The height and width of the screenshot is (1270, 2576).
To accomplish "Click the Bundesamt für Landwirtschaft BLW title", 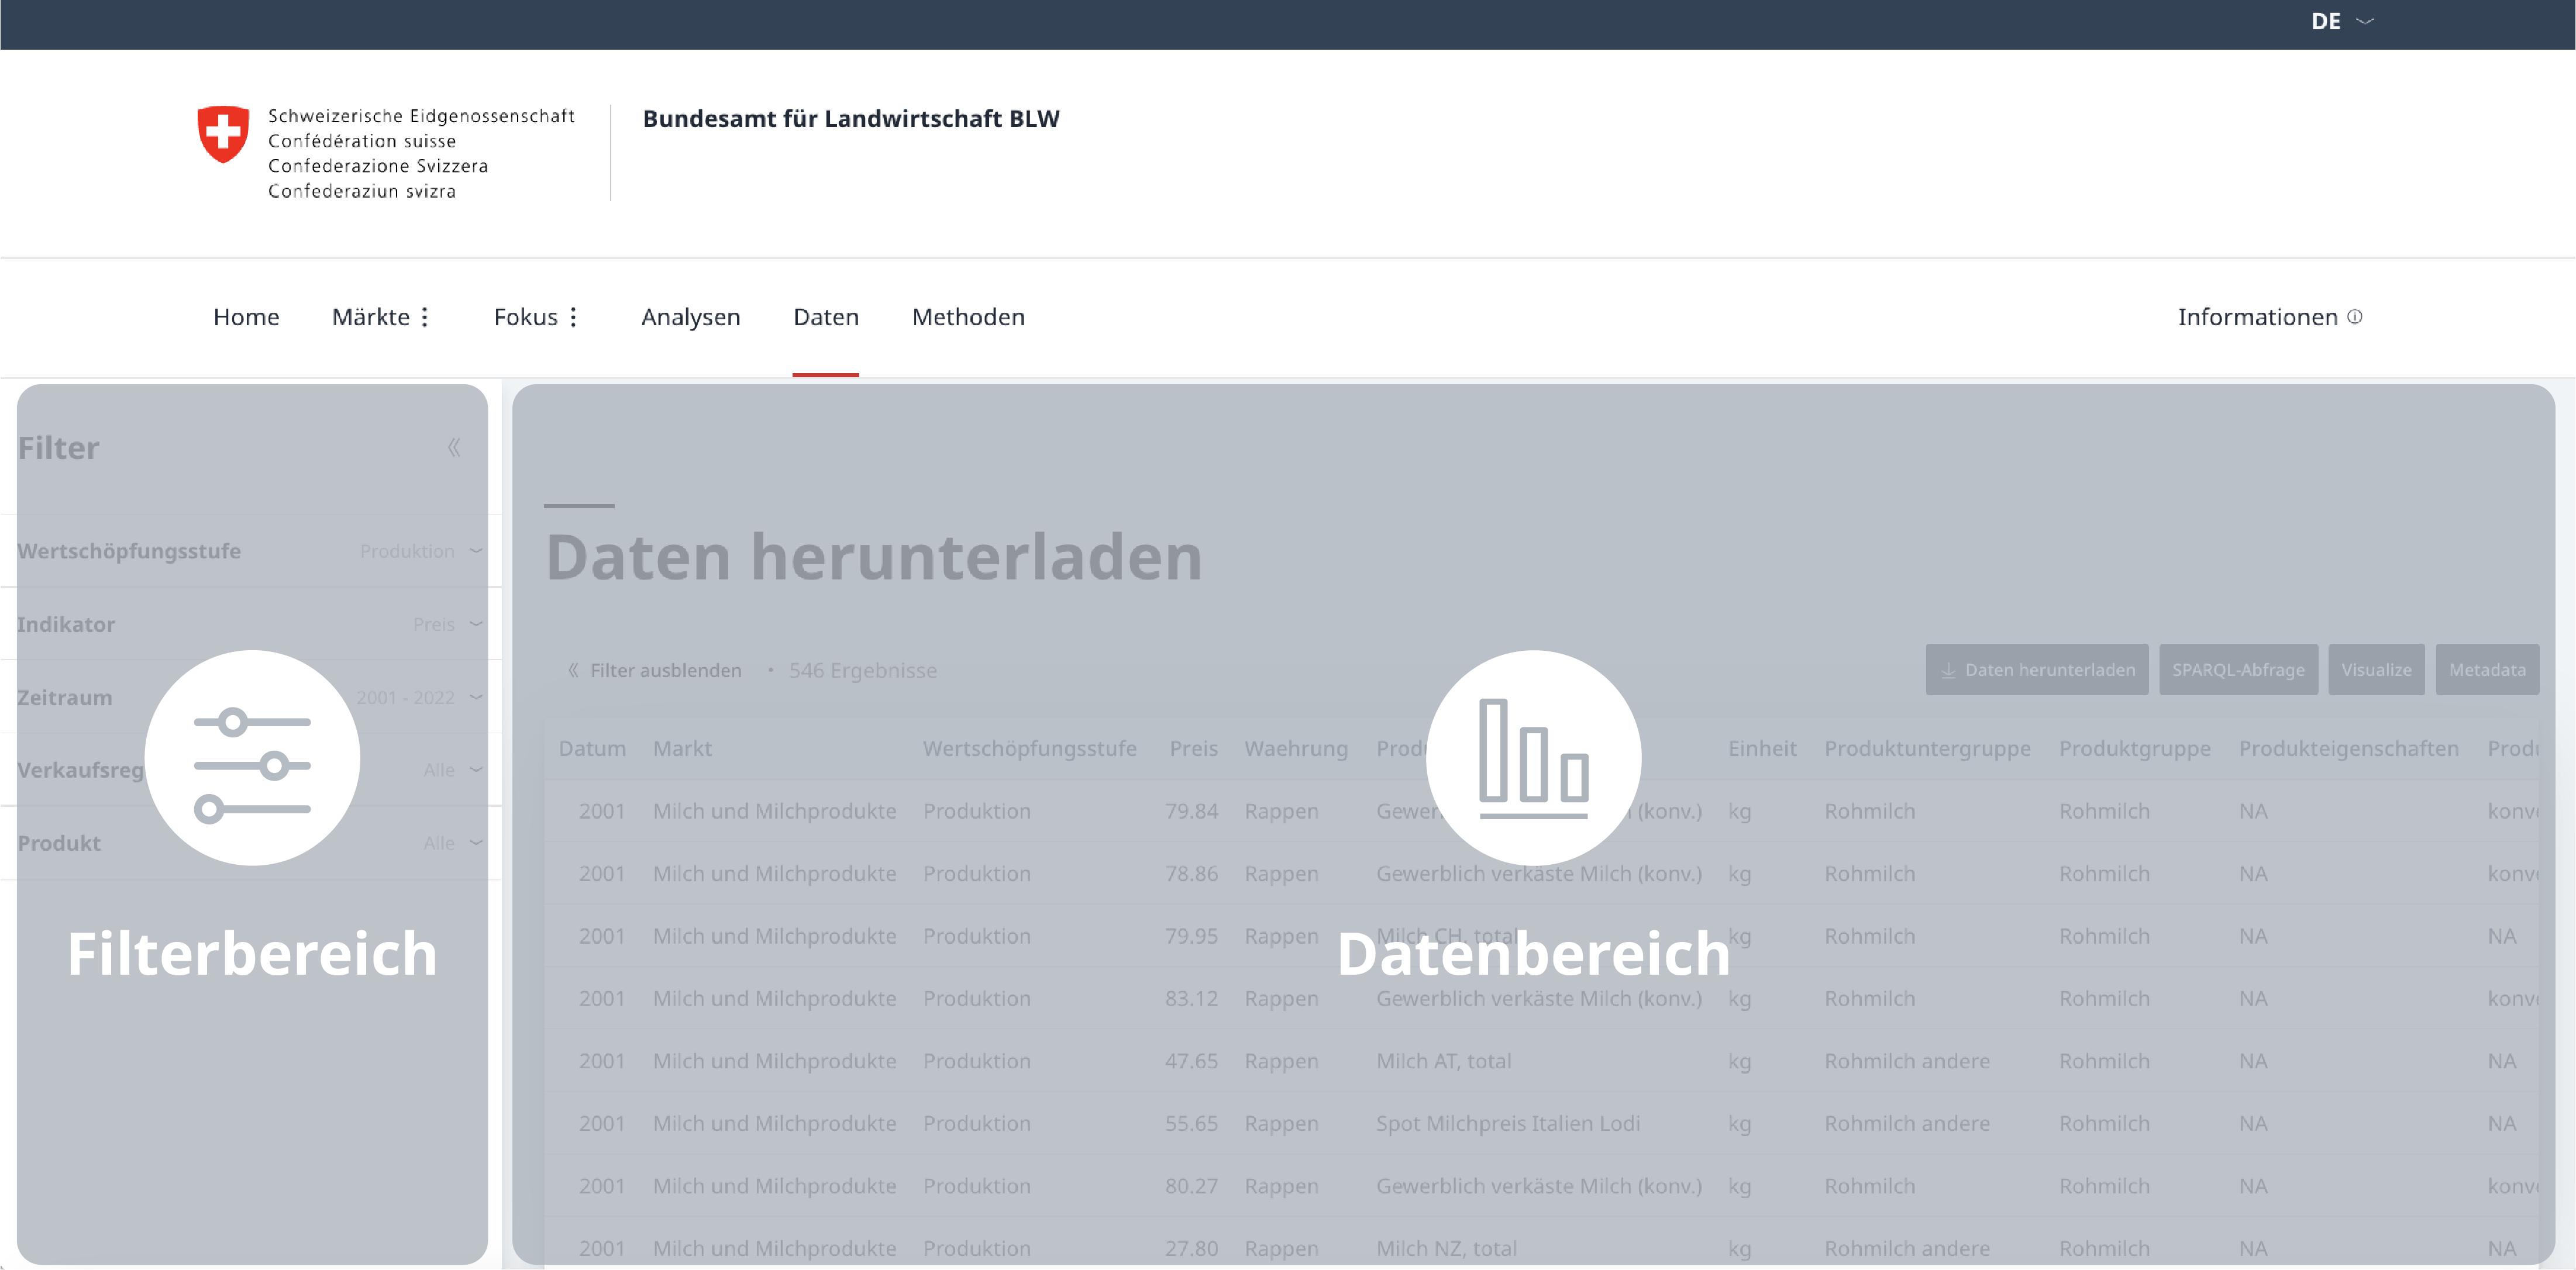I will (851, 119).
